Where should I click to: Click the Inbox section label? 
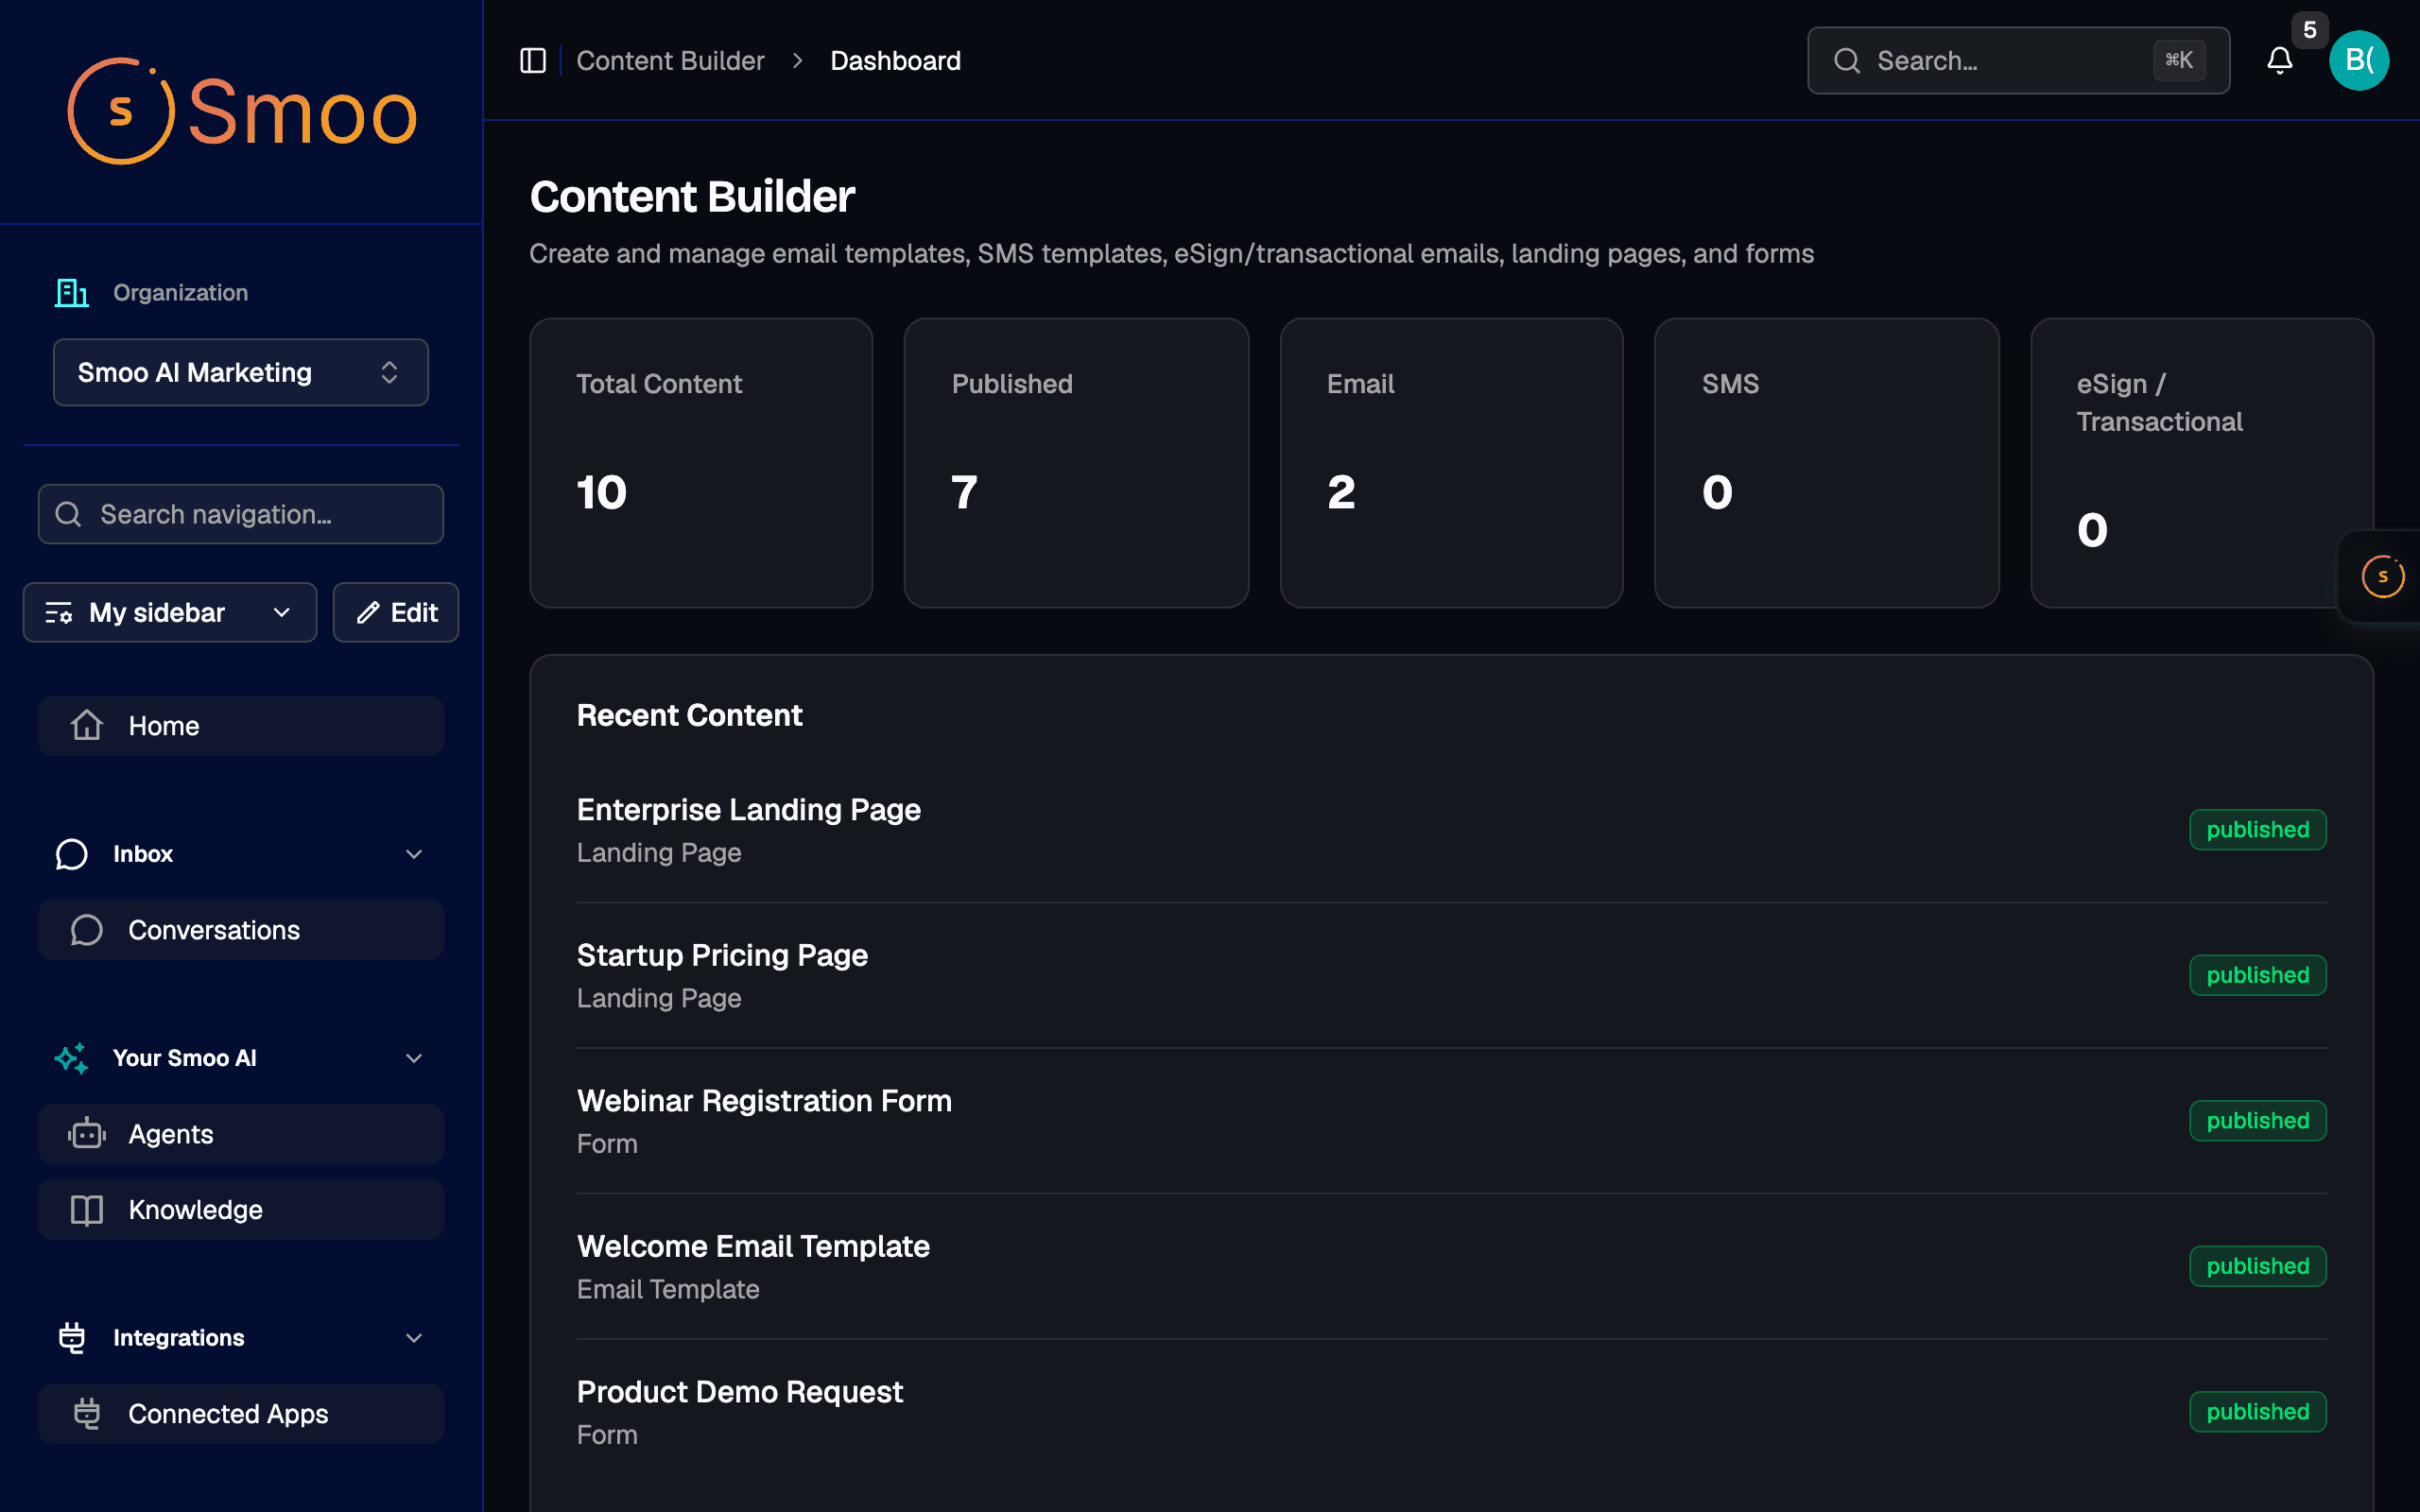(x=143, y=854)
